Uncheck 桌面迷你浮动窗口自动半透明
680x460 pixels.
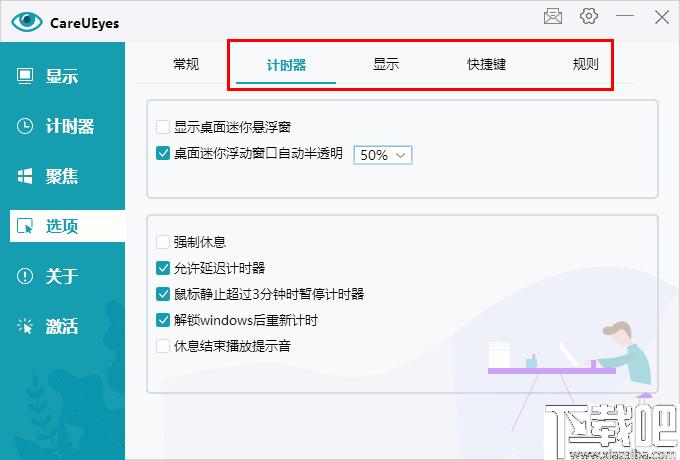pos(163,153)
